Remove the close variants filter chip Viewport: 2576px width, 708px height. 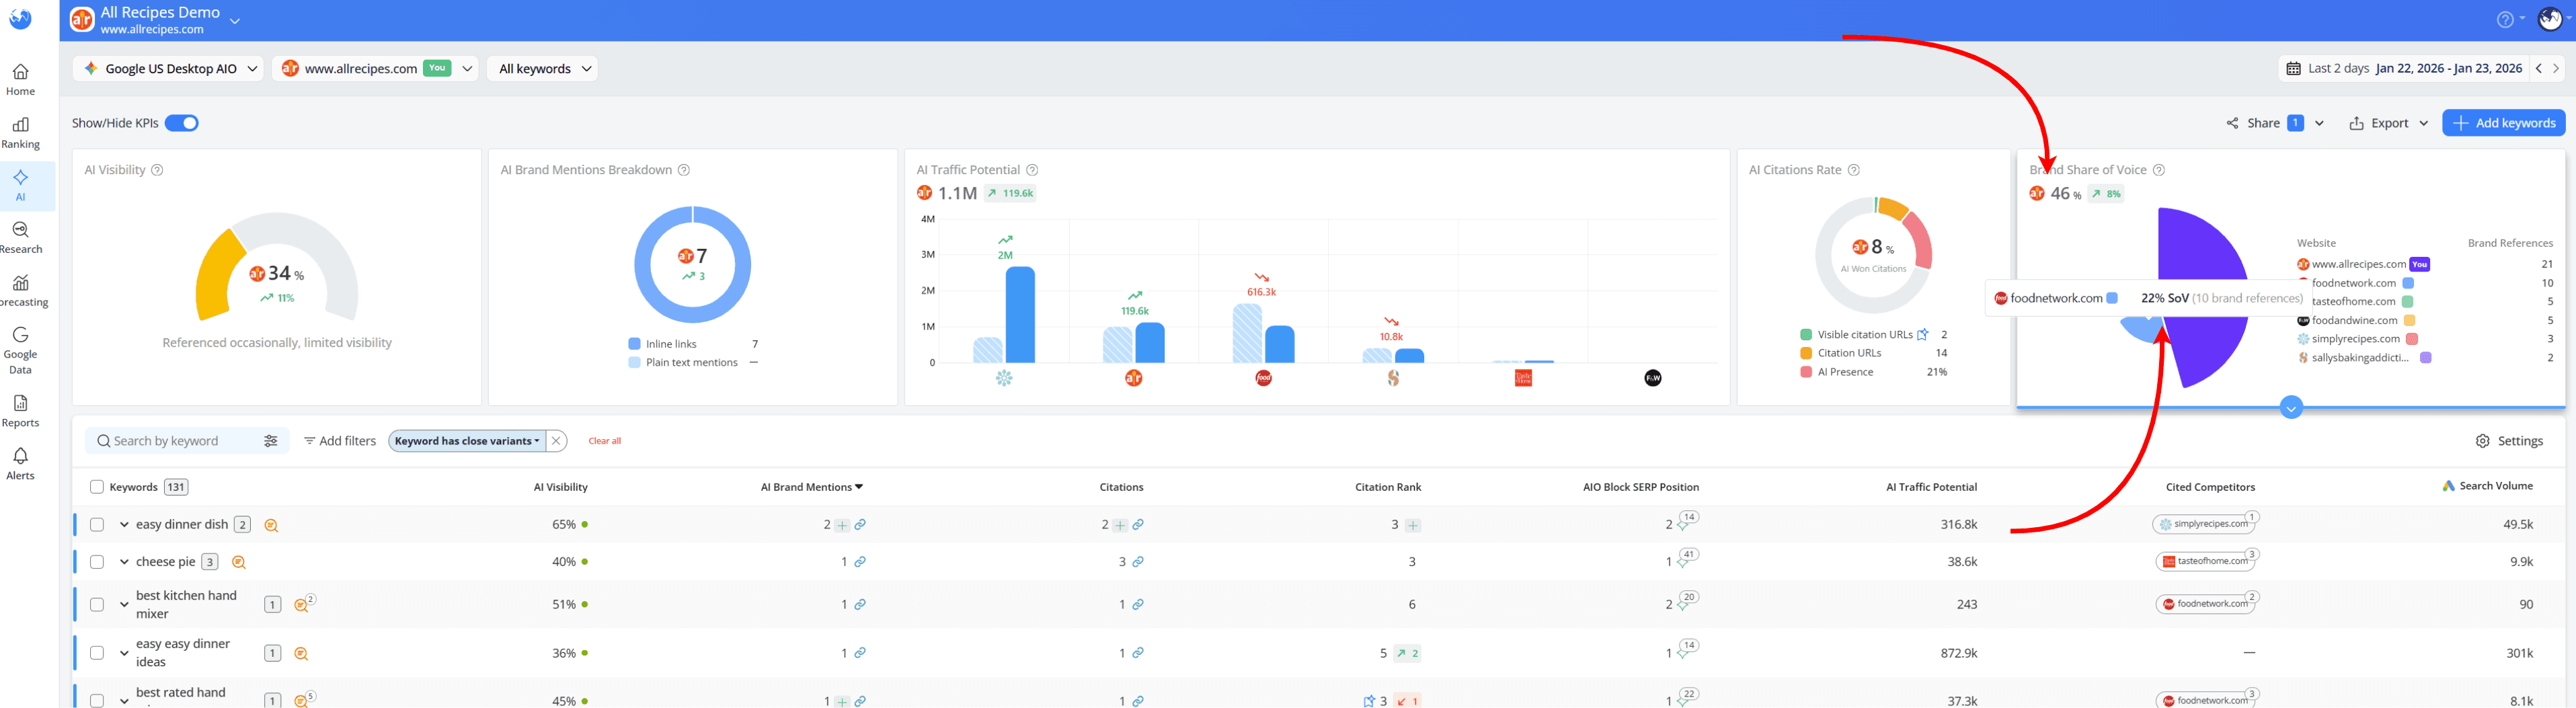click(556, 441)
